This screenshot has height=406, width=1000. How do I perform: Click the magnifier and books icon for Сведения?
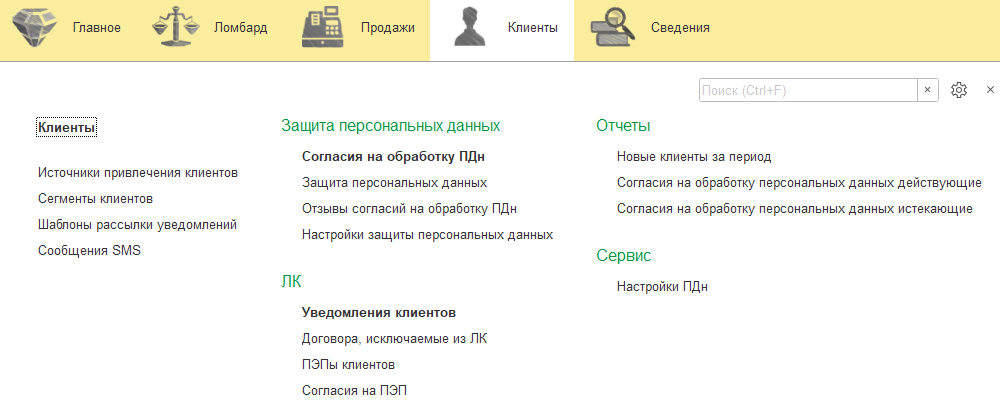coord(613,28)
